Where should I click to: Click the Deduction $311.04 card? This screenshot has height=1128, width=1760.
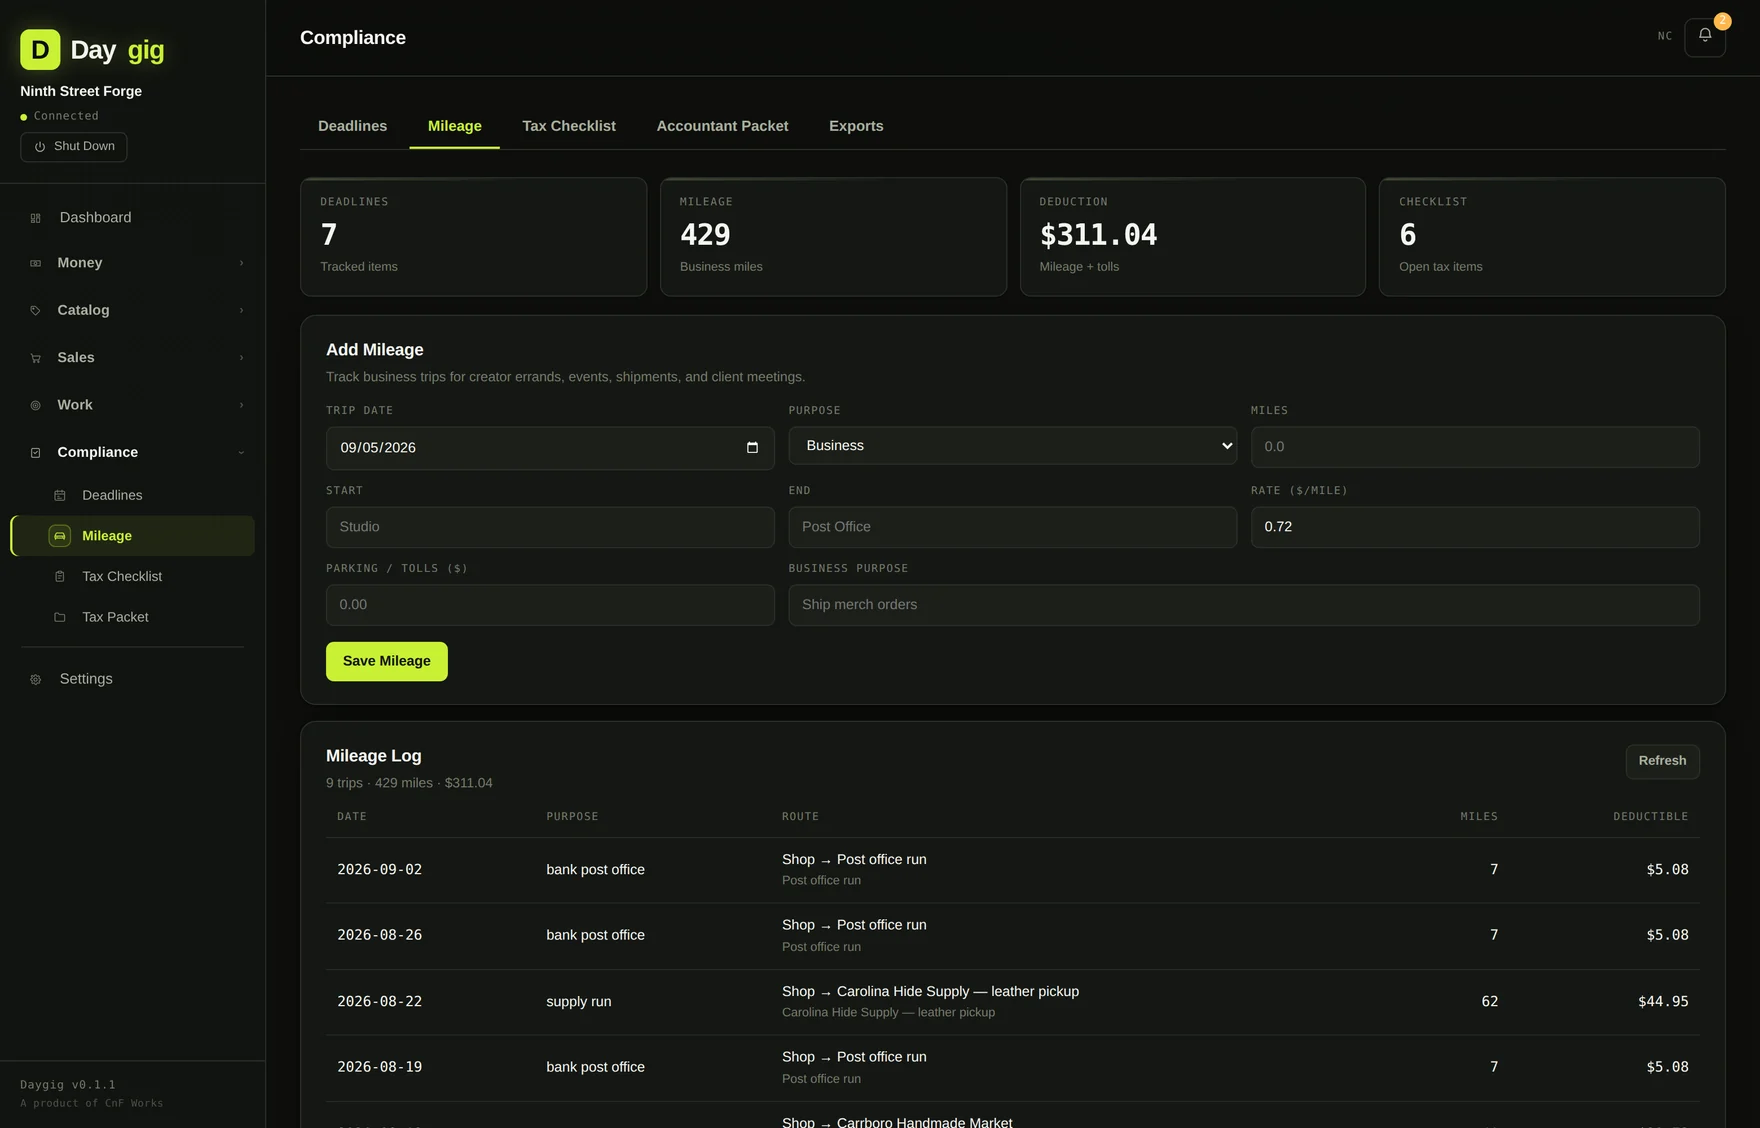[1192, 237]
